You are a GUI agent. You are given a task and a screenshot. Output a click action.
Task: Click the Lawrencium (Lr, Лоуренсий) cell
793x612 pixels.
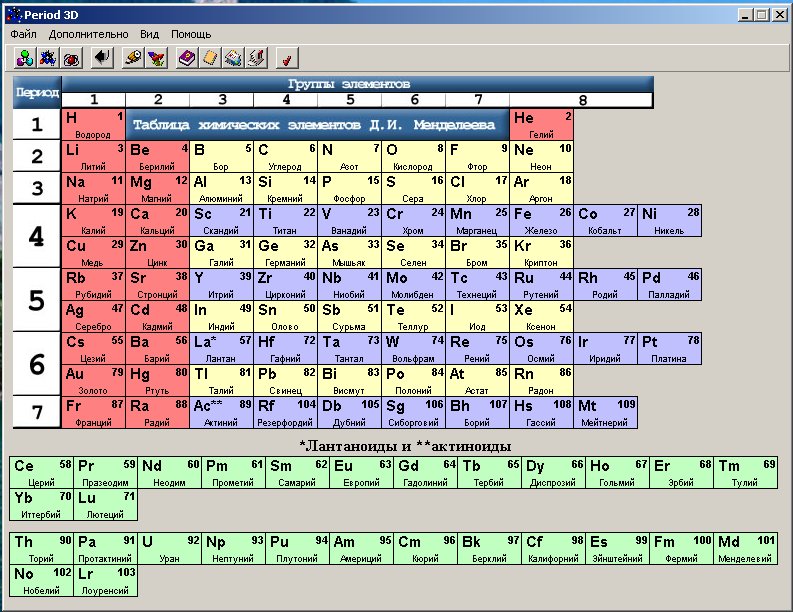105,581
